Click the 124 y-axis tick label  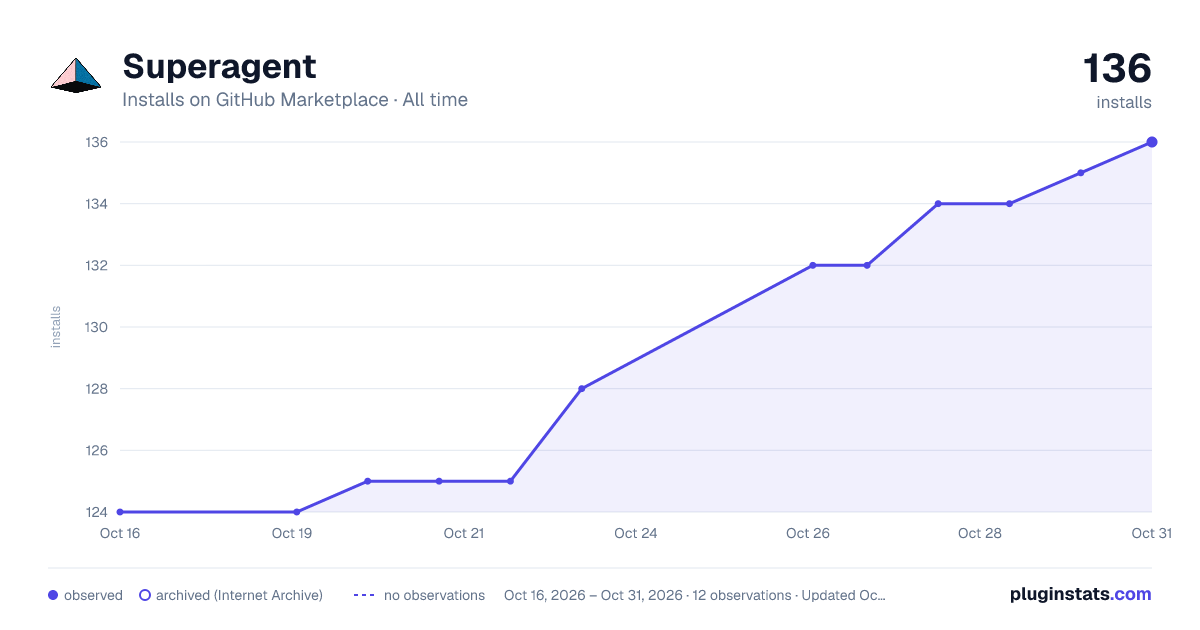tap(96, 512)
